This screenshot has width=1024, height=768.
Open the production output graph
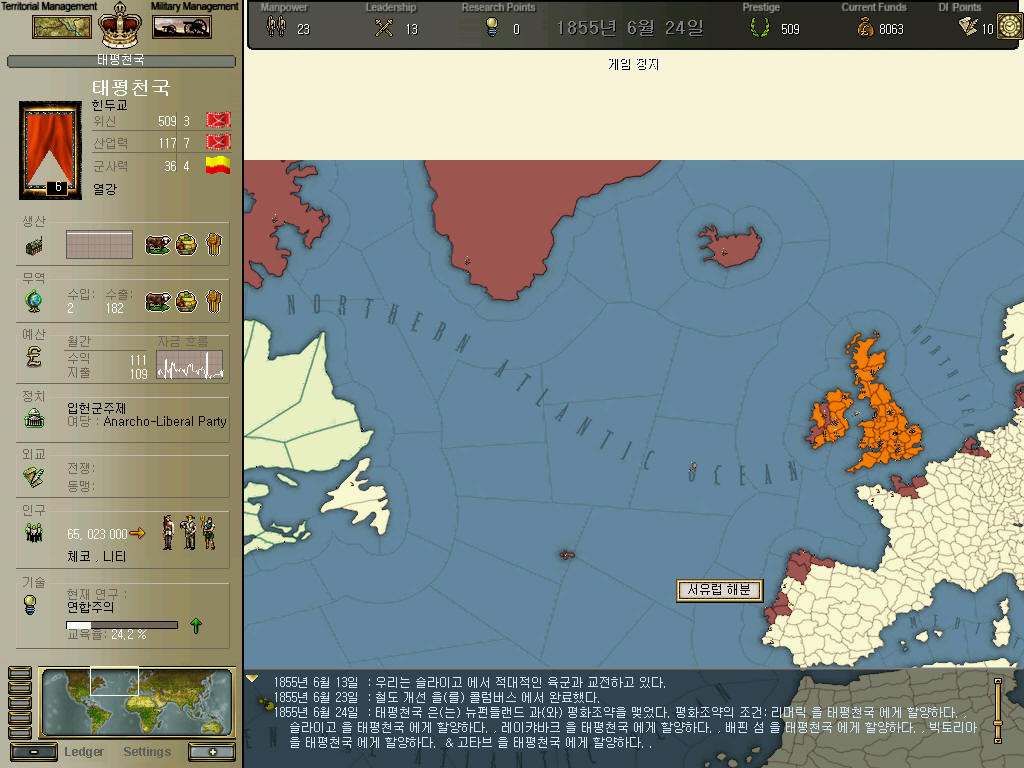(99, 245)
